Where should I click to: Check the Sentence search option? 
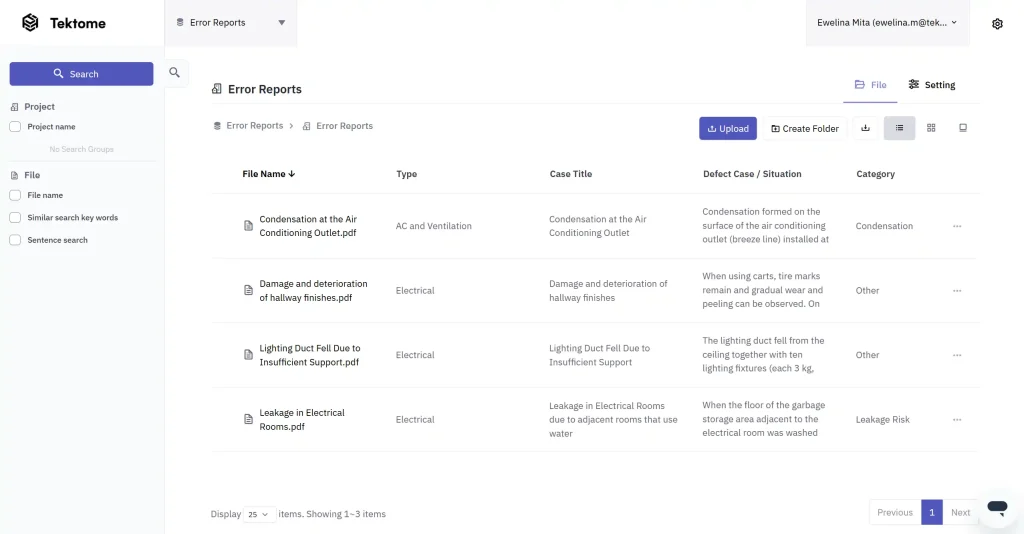click(x=15, y=240)
